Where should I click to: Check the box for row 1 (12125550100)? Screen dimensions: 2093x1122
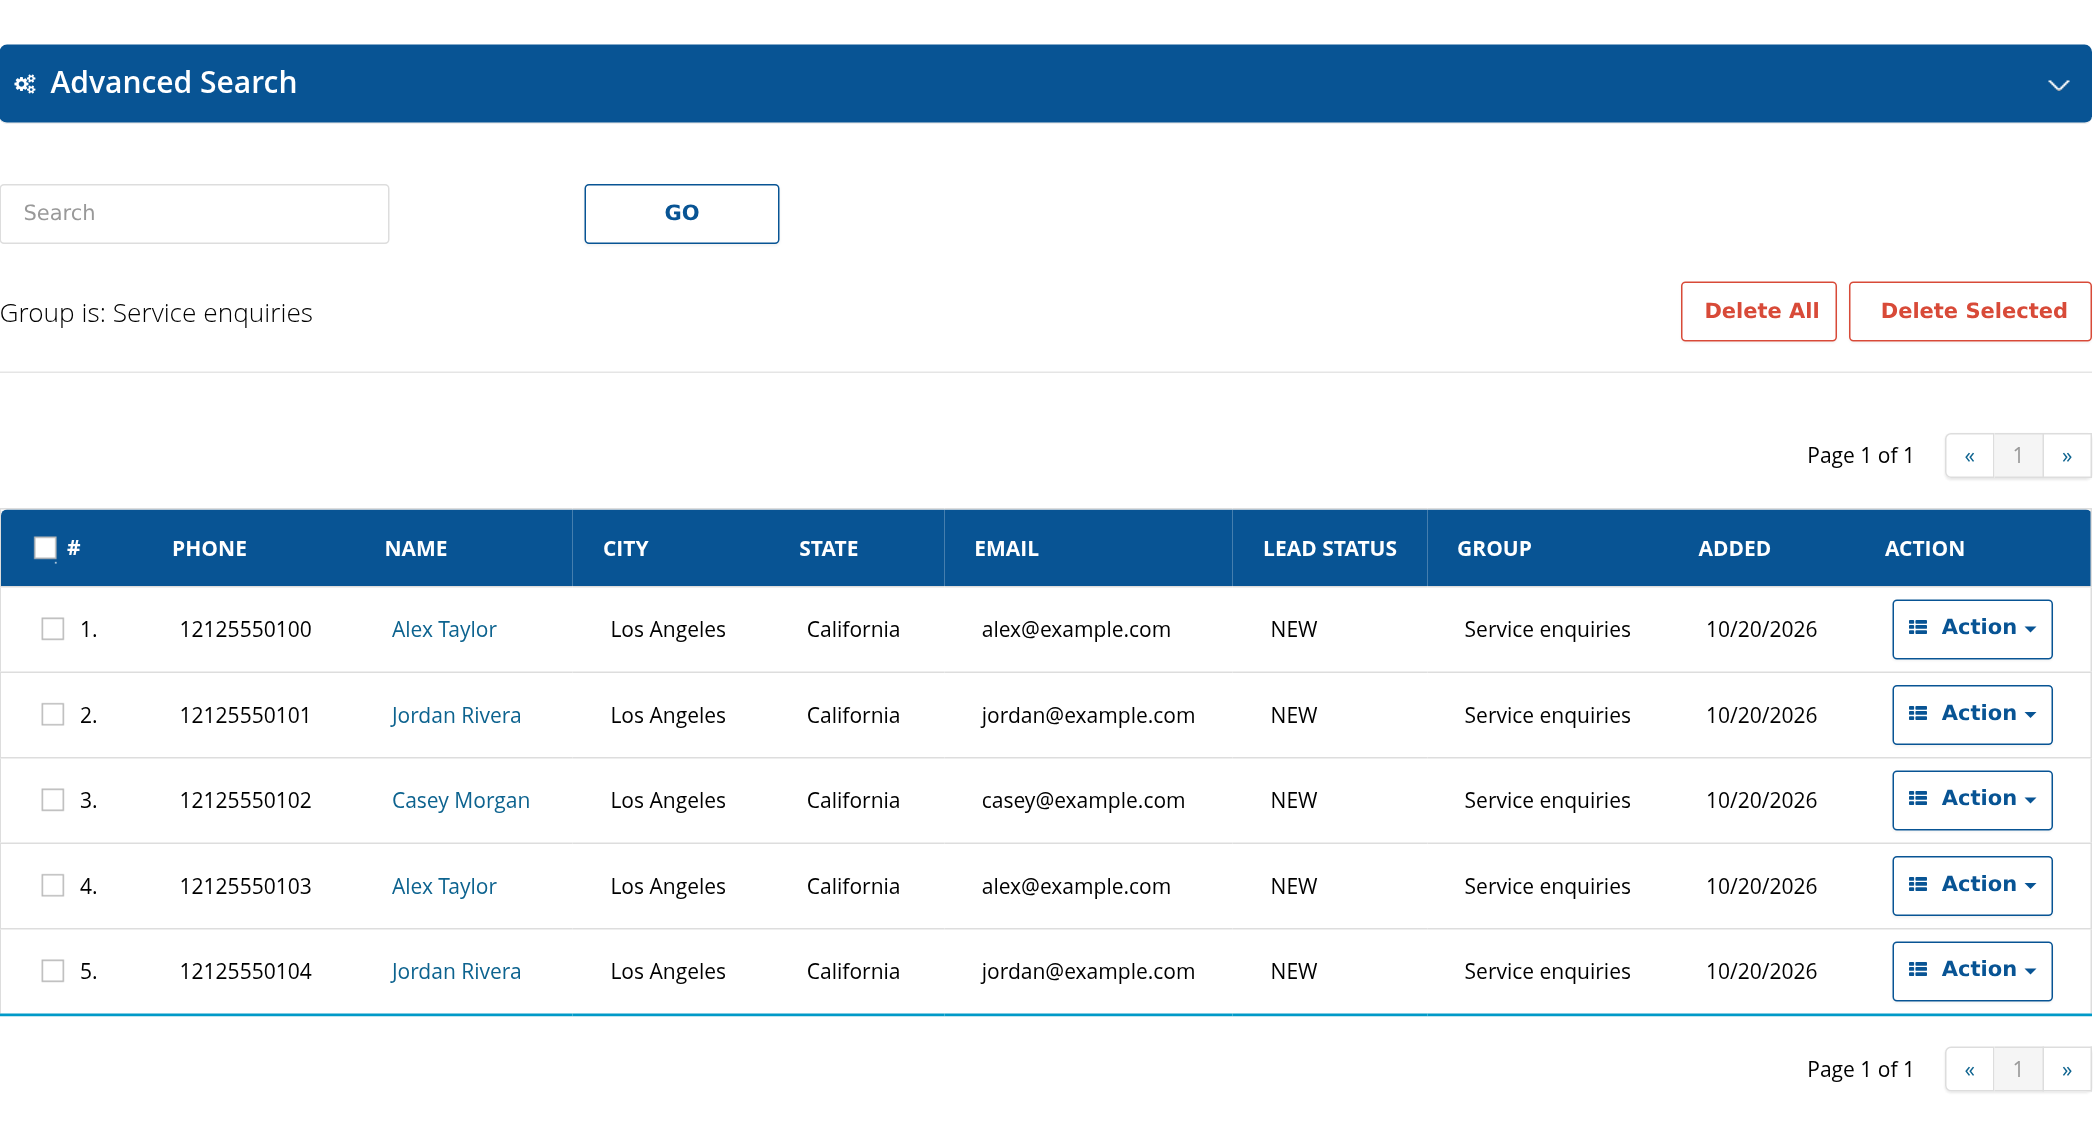point(53,629)
